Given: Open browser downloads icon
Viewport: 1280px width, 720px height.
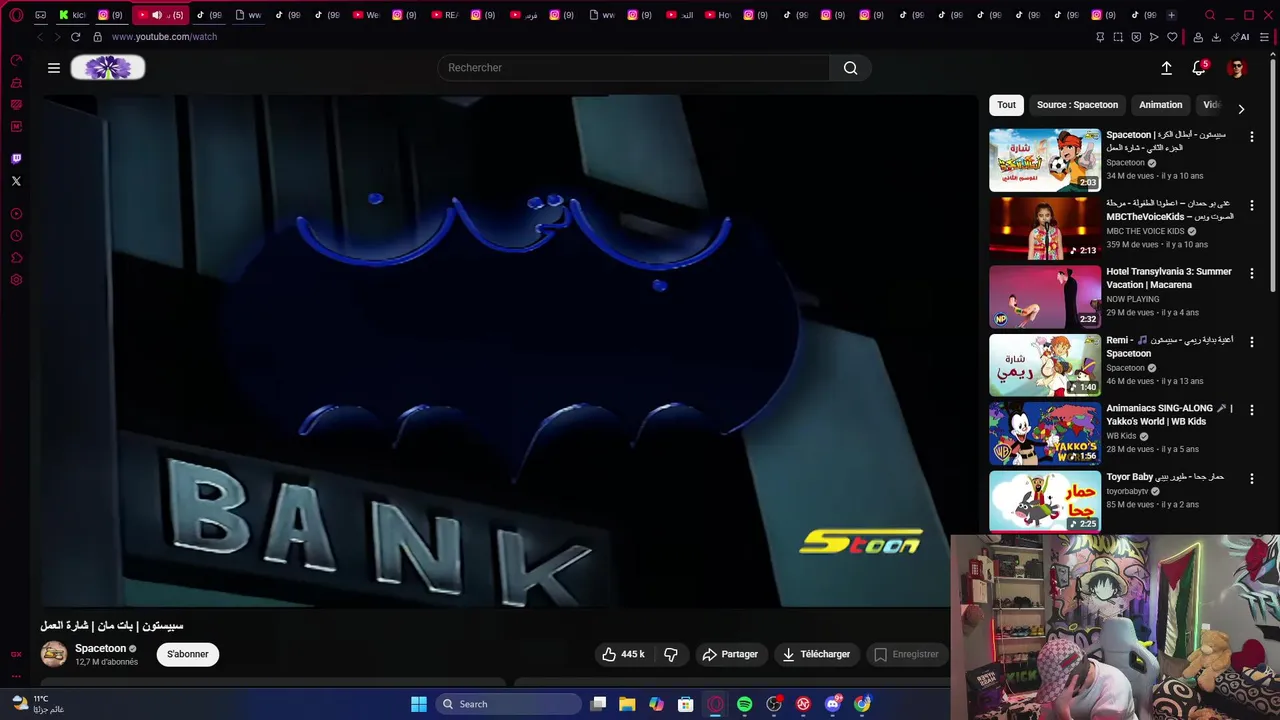Looking at the screenshot, I should click(x=1216, y=37).
